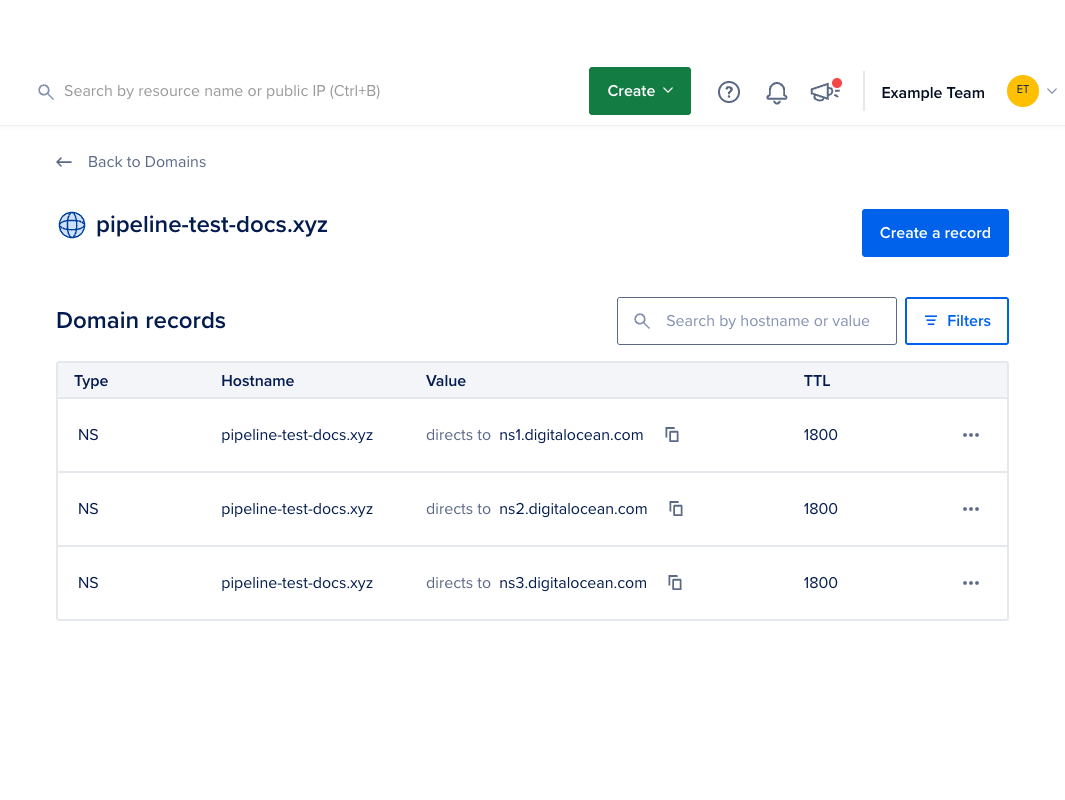
Task: Click the back arrow icon
Action: (64, 162)
